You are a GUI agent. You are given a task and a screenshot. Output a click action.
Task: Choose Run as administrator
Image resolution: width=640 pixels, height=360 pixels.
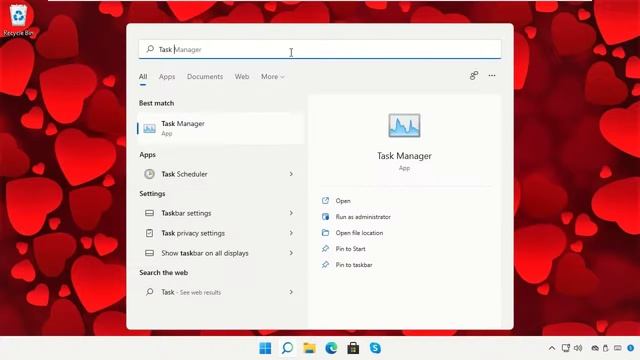(x=363, y=217)
